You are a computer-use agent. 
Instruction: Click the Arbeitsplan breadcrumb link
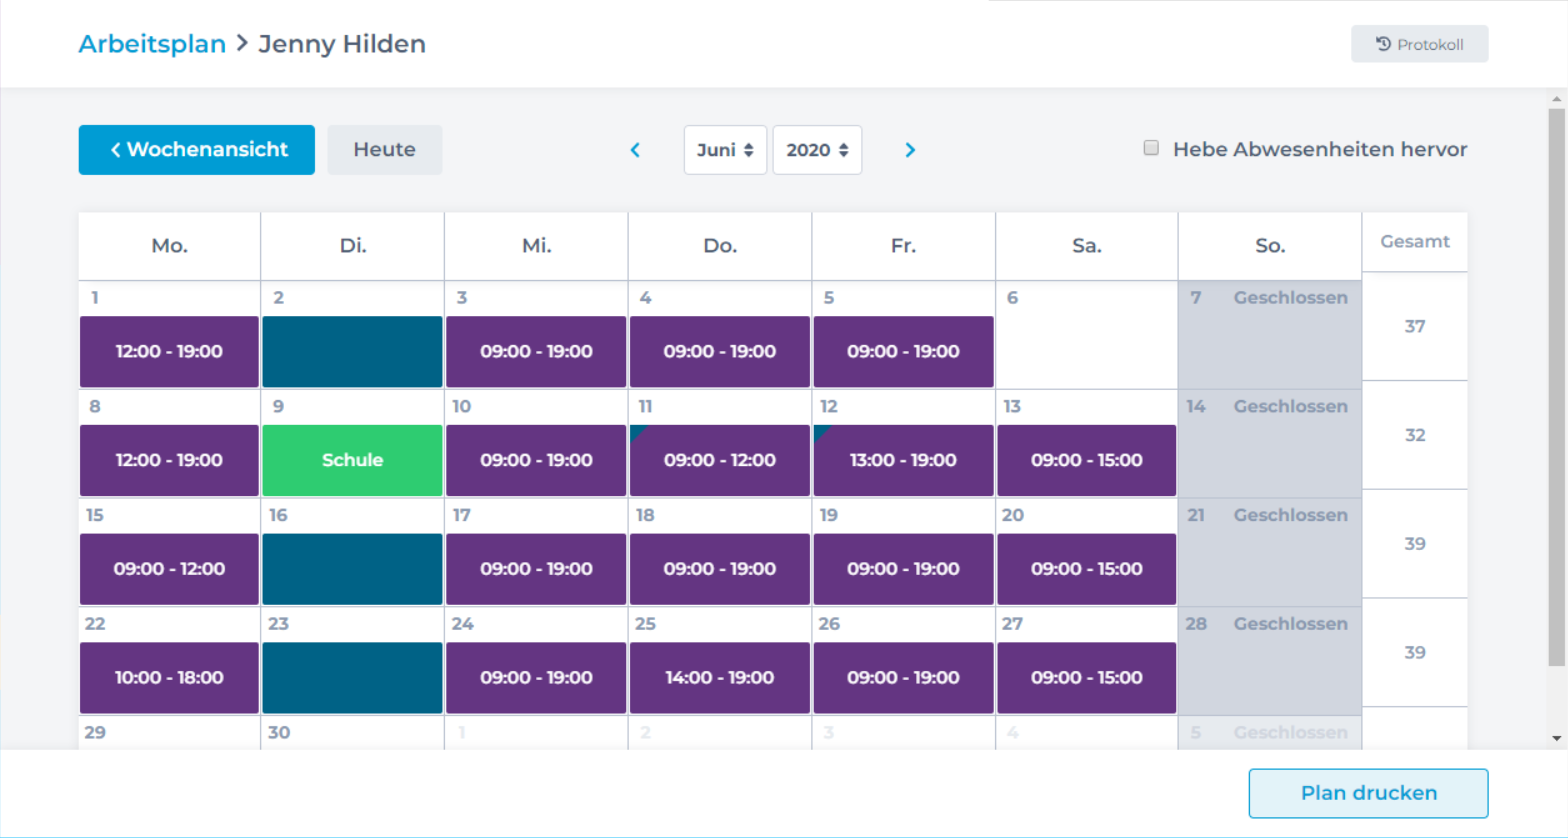pos(152,44)
